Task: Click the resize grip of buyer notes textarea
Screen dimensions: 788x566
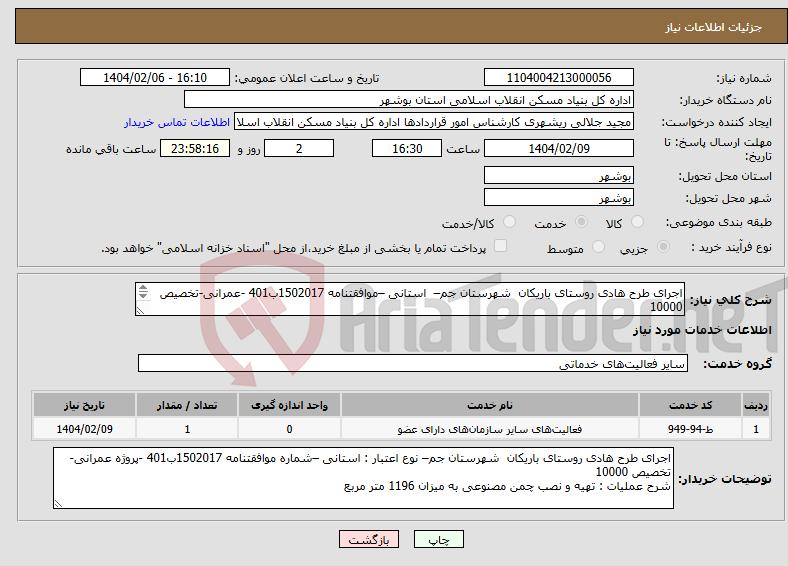Action: click(x=58, y=504)
